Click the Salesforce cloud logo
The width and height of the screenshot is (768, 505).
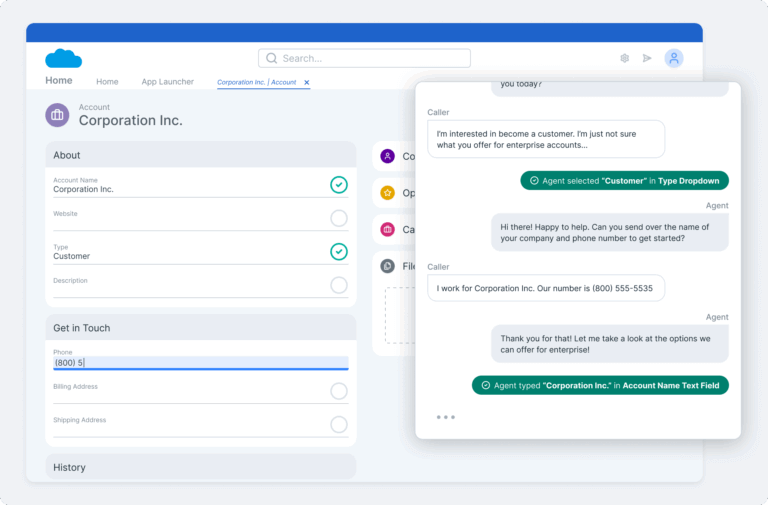click(63, 58)
